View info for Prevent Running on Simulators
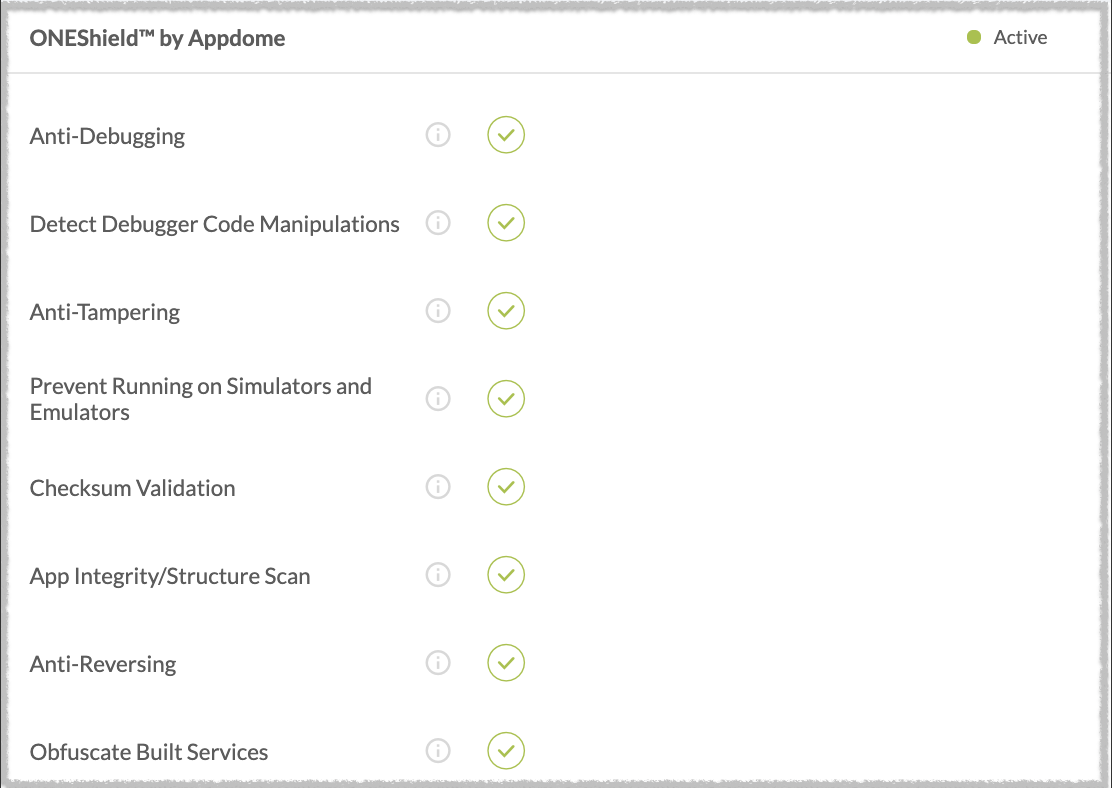The width and height of the screenshot is (1112, 788). click(x=438, y=399)
